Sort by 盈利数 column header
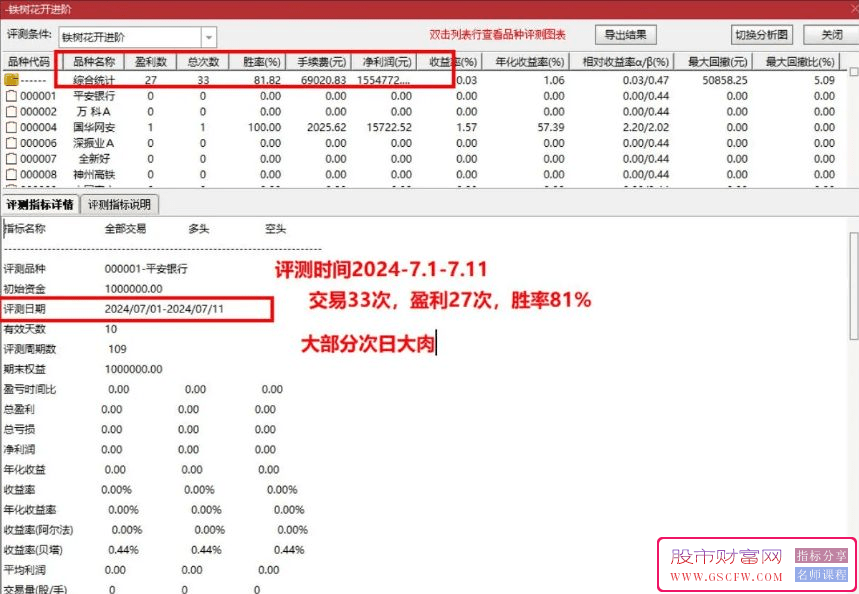Image resolution: width=859 pixels, height=594 pixels. click(151, 62)
